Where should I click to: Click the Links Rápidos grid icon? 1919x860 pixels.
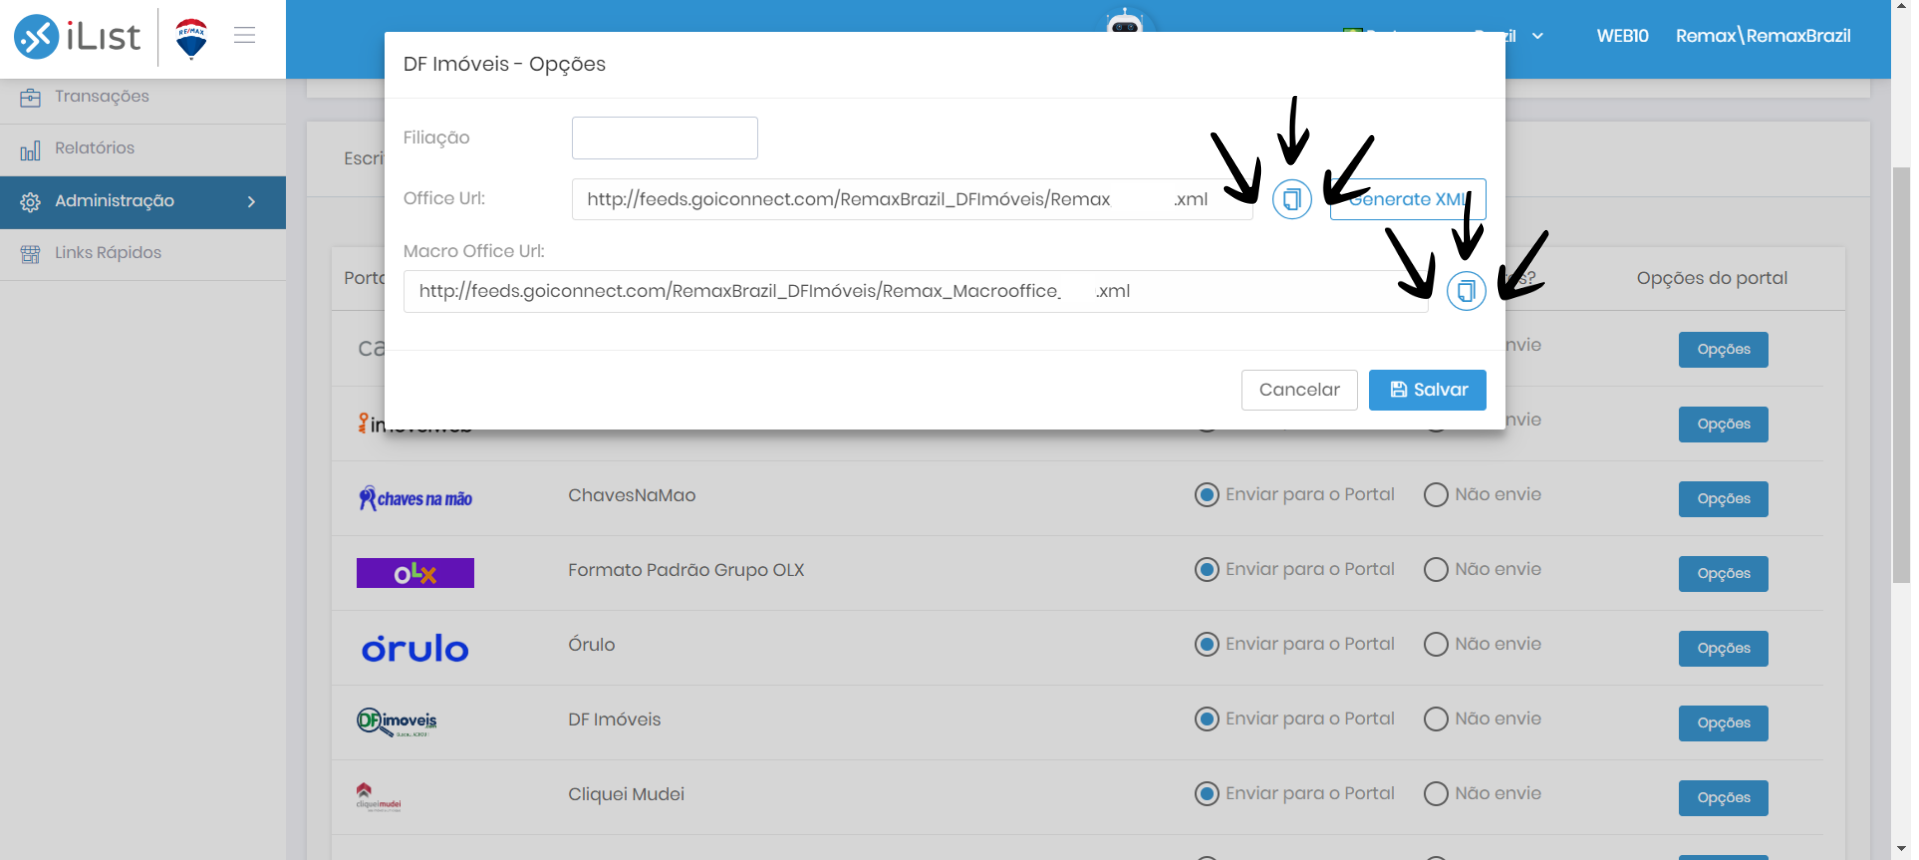coord(30,254)
